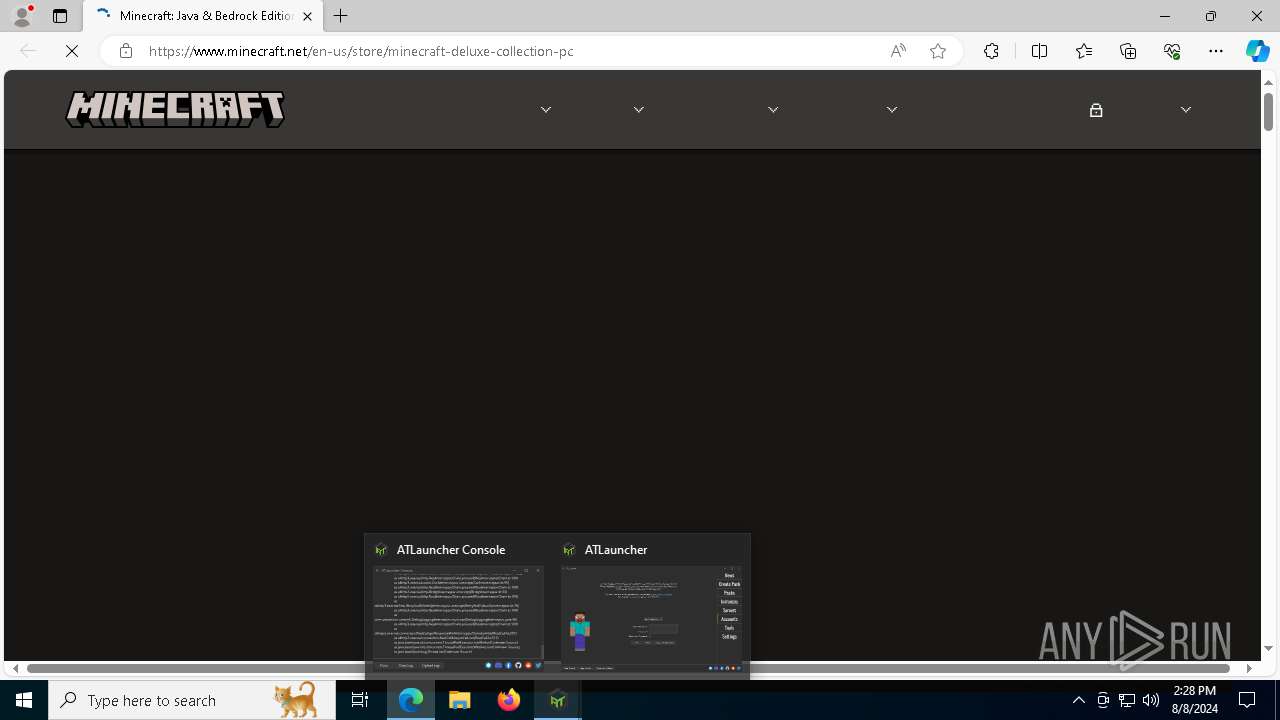Screen dimensions: 1280x720
Task: Add this page to favorites
Action: (x=938, y=51)
